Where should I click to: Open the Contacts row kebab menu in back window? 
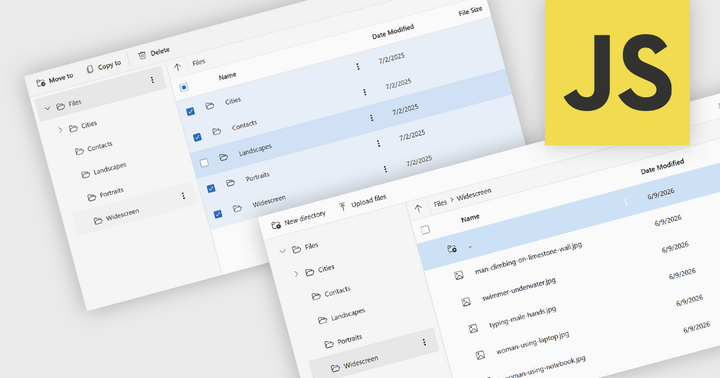click(x=365, y=92)
